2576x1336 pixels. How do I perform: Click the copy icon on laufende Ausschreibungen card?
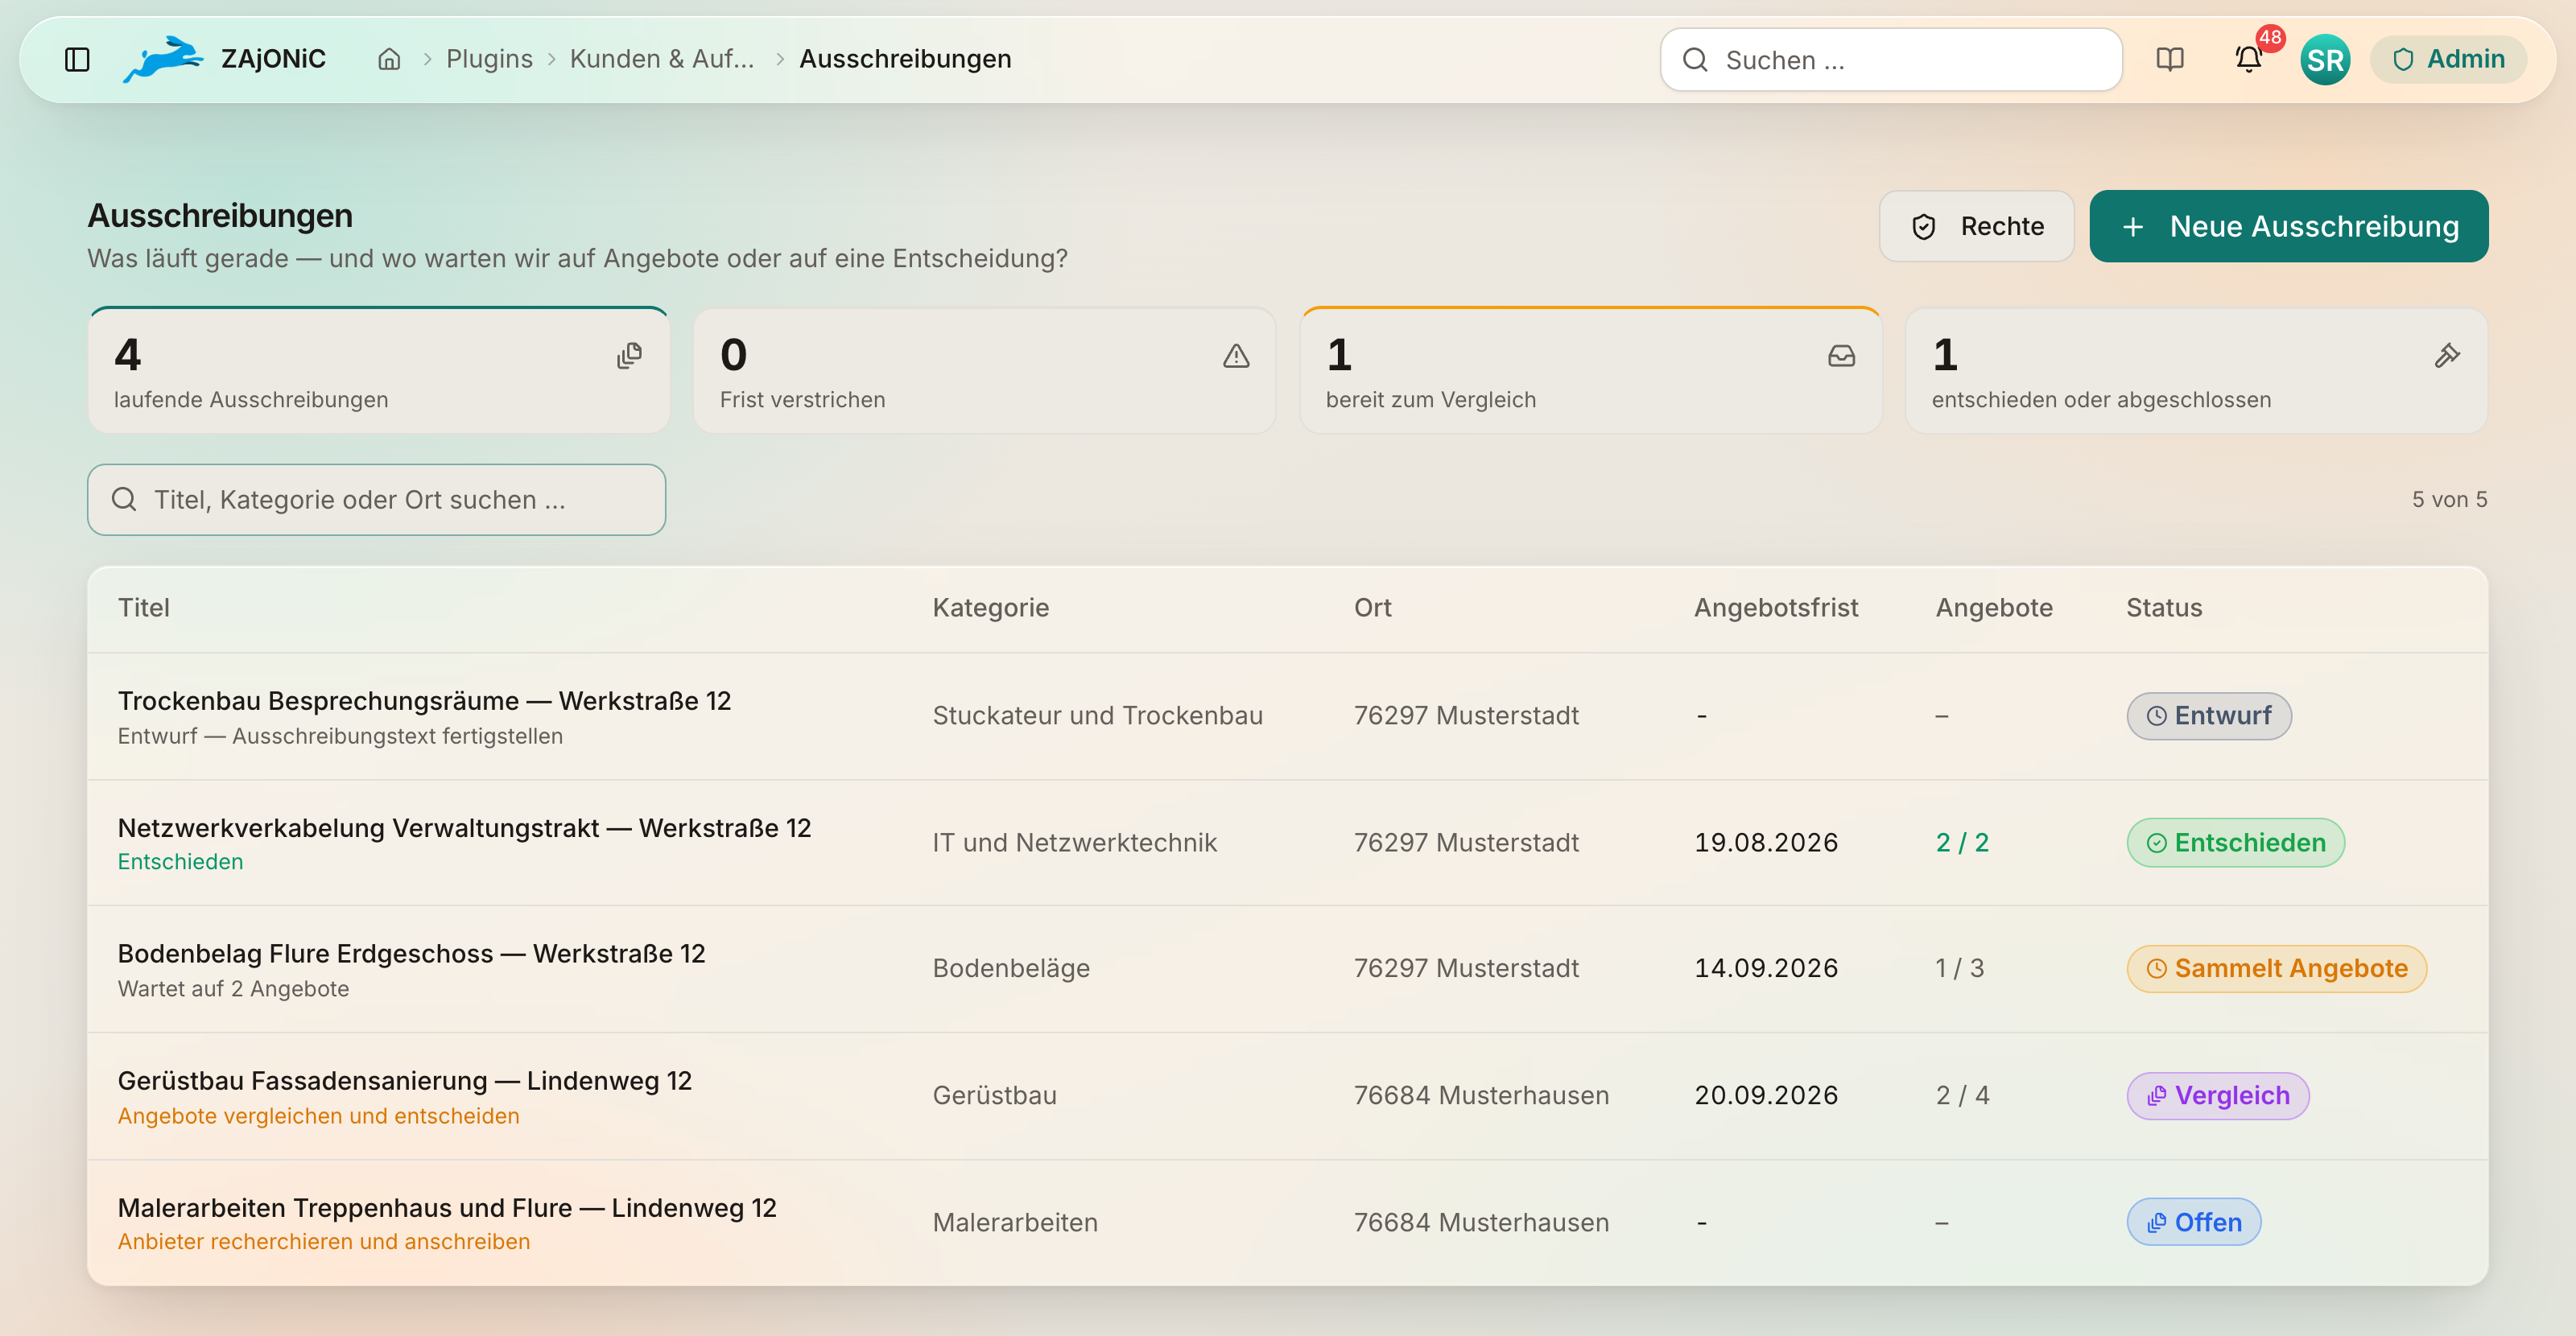click(629, 356)
